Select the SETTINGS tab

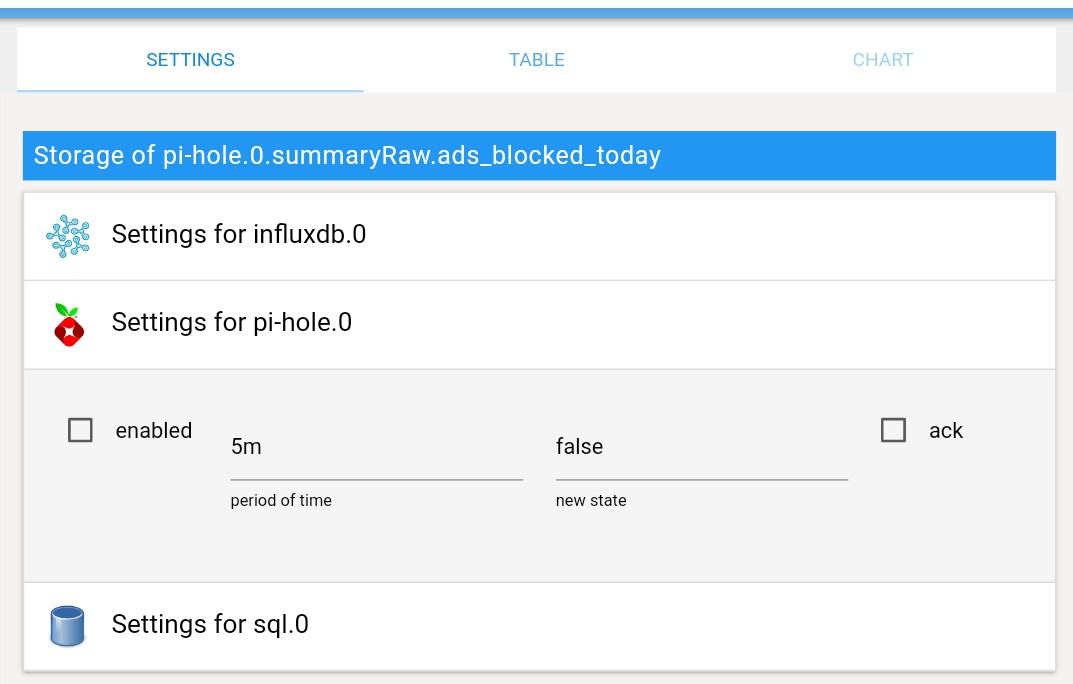(x=190, y=60)
